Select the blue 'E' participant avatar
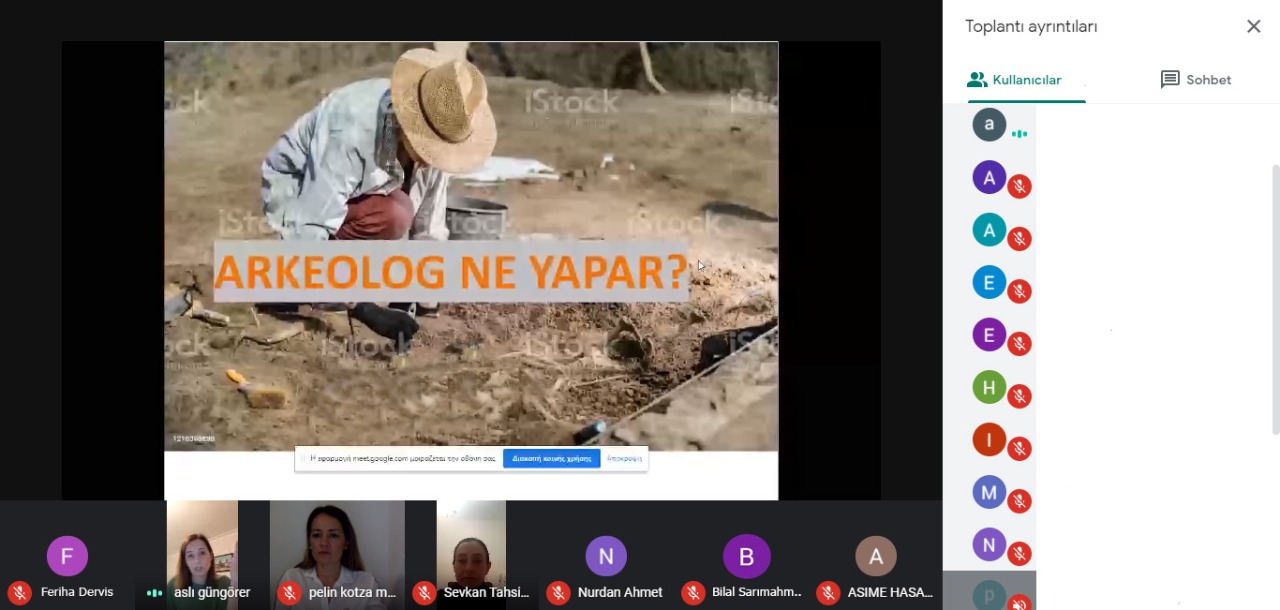Image resolution: width=1280 pixels, height=610 pixels. 989,283
